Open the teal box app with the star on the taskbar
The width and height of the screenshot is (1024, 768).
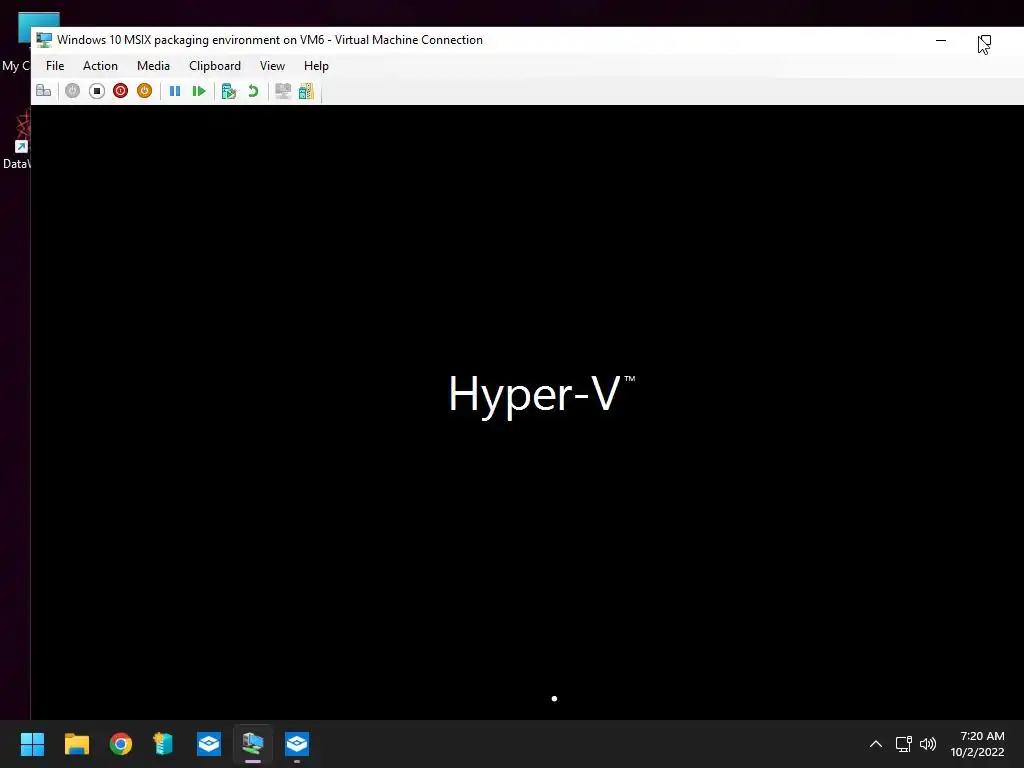coord(163,744)
